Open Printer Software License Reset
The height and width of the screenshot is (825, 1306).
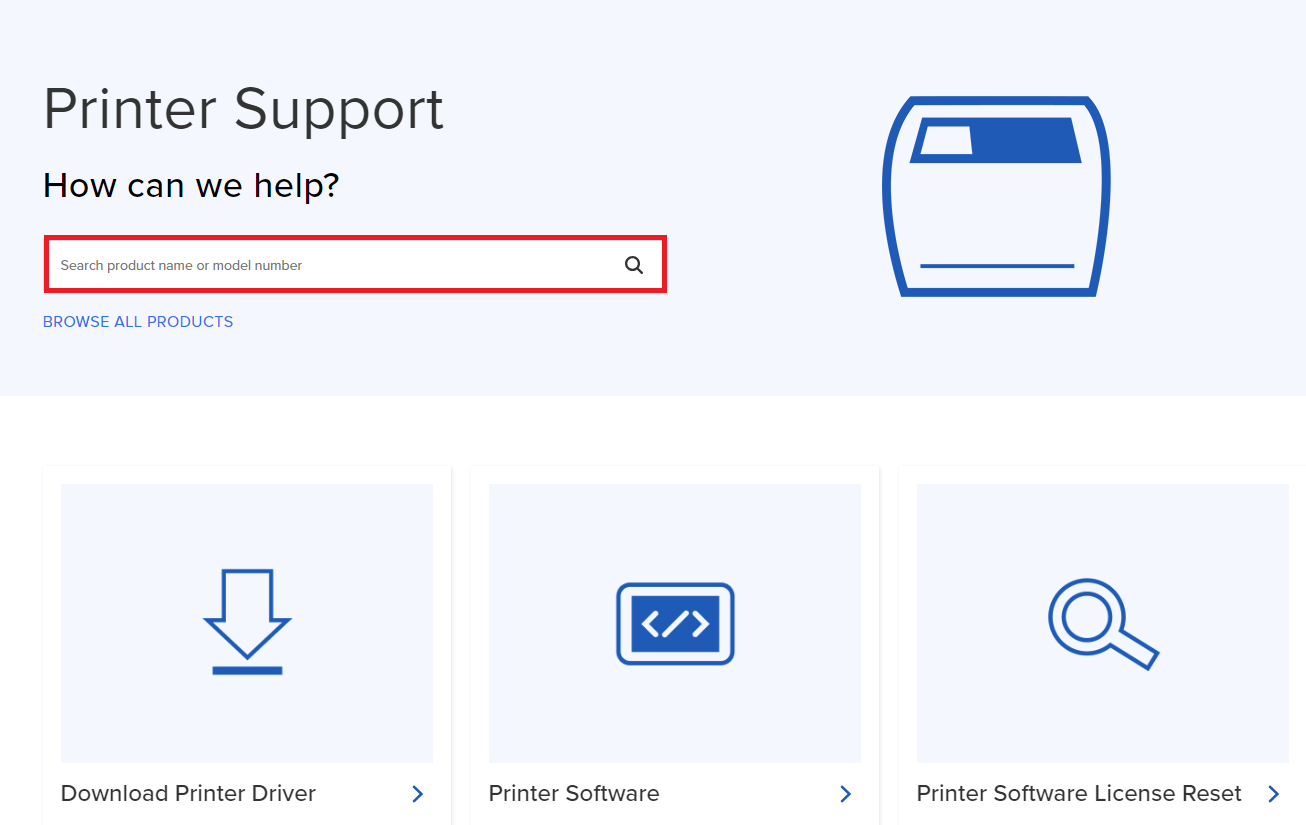(1078, 793)
